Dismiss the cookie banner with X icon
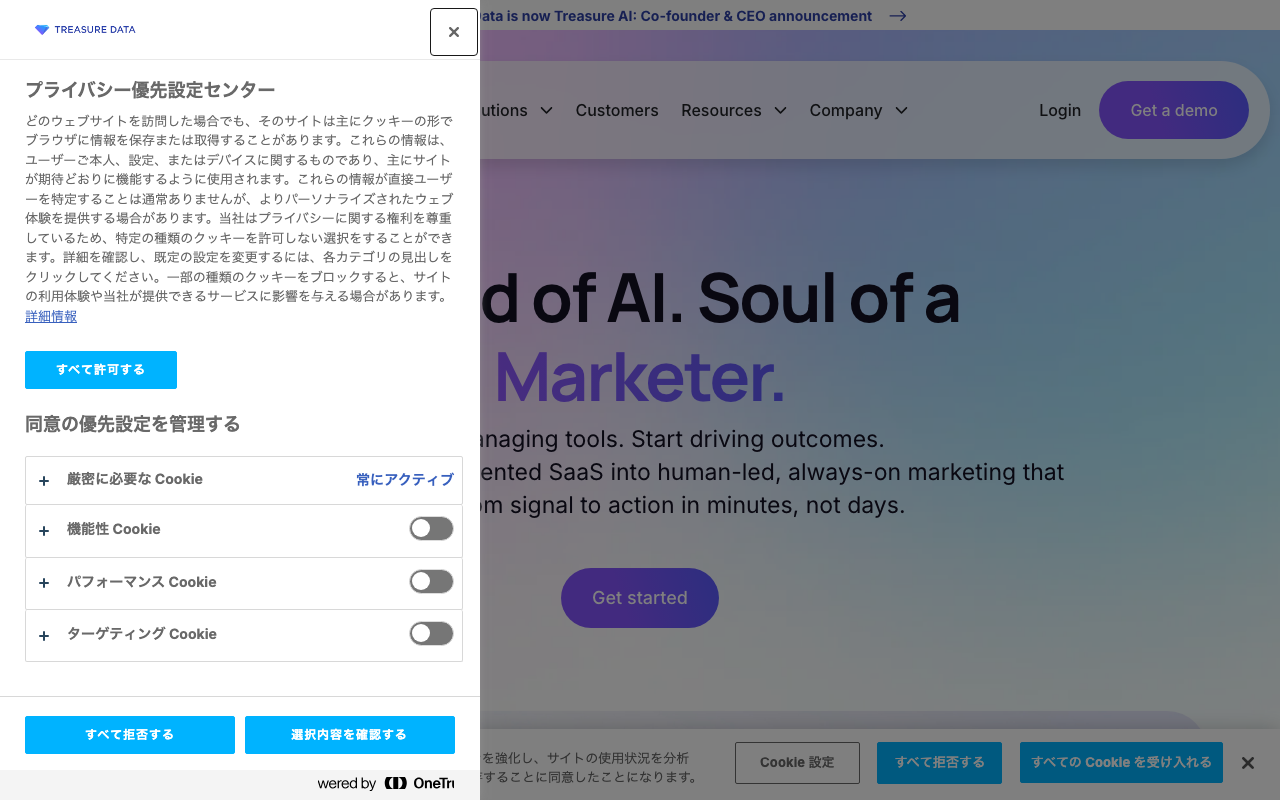This screenshot has height=800, width=1280. pos(1248,763)
